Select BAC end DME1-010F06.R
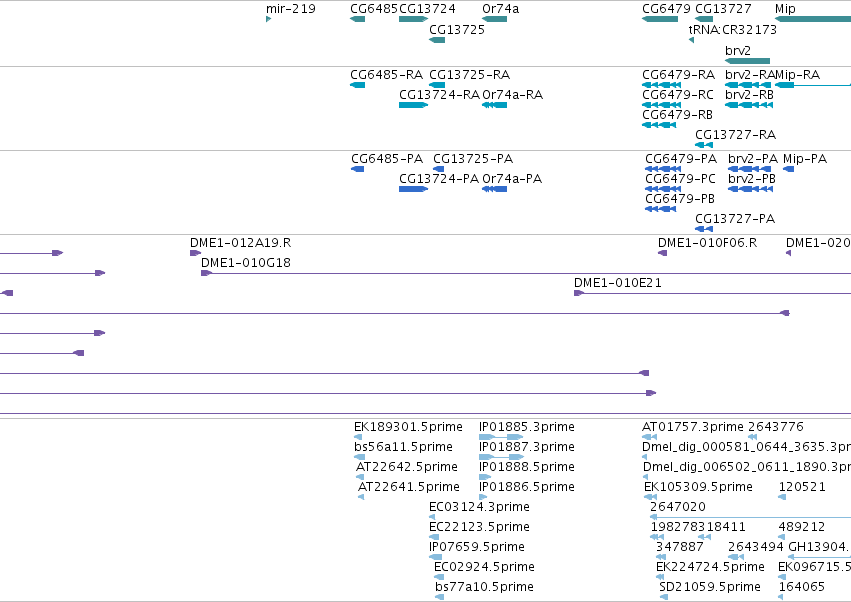 click(707, 243)
